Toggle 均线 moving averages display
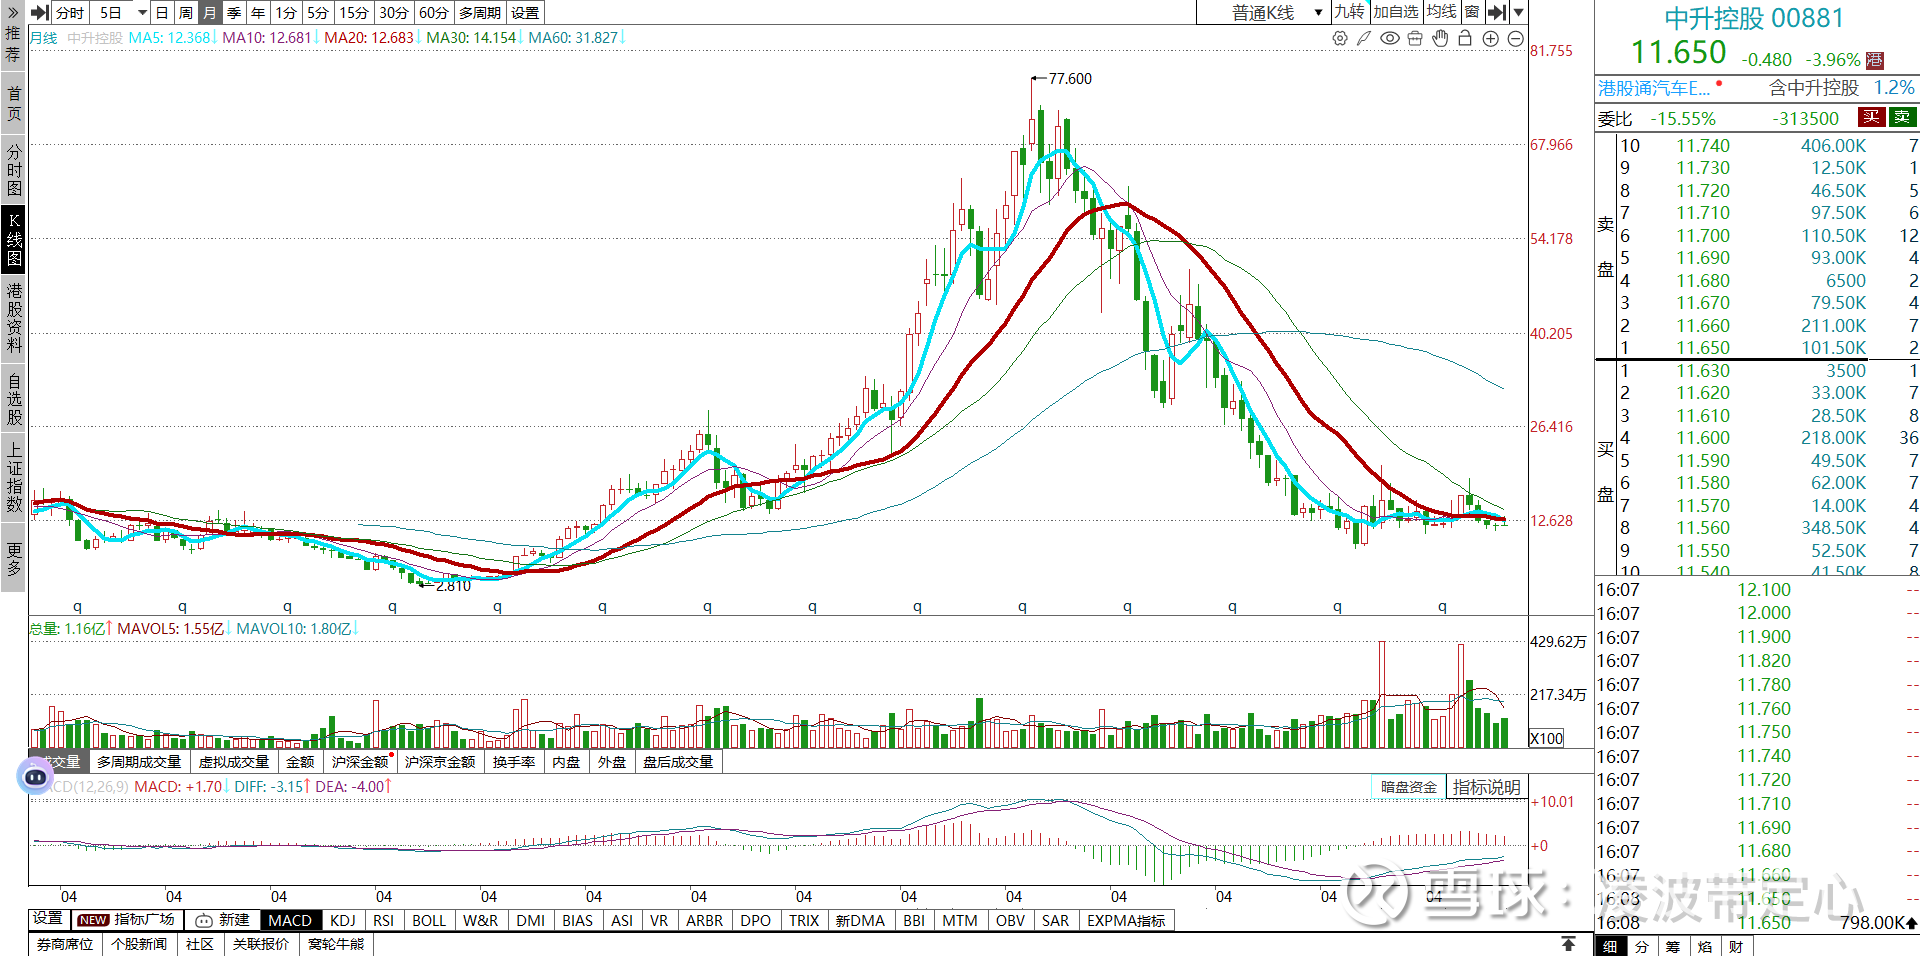Viewport: 1920px width, 956px height. [x=1442, y=12]
